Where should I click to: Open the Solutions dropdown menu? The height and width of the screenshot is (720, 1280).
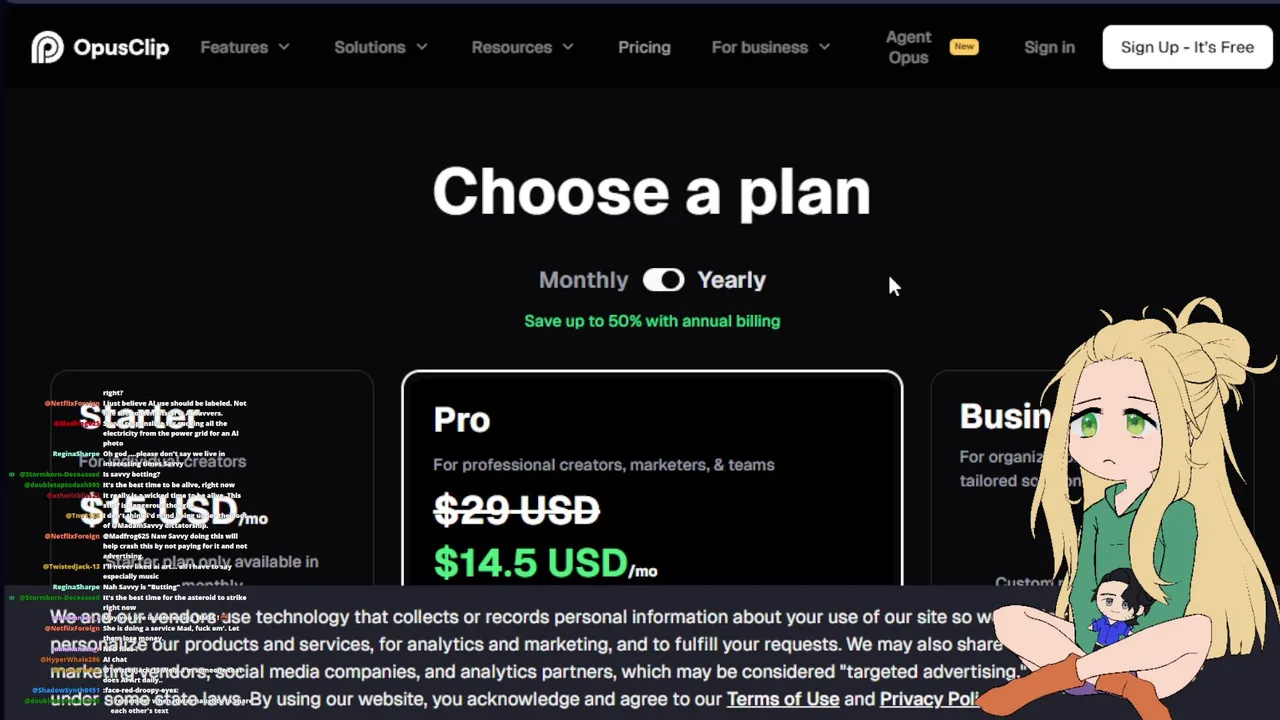pyautogui.click(x=380, y=47)
